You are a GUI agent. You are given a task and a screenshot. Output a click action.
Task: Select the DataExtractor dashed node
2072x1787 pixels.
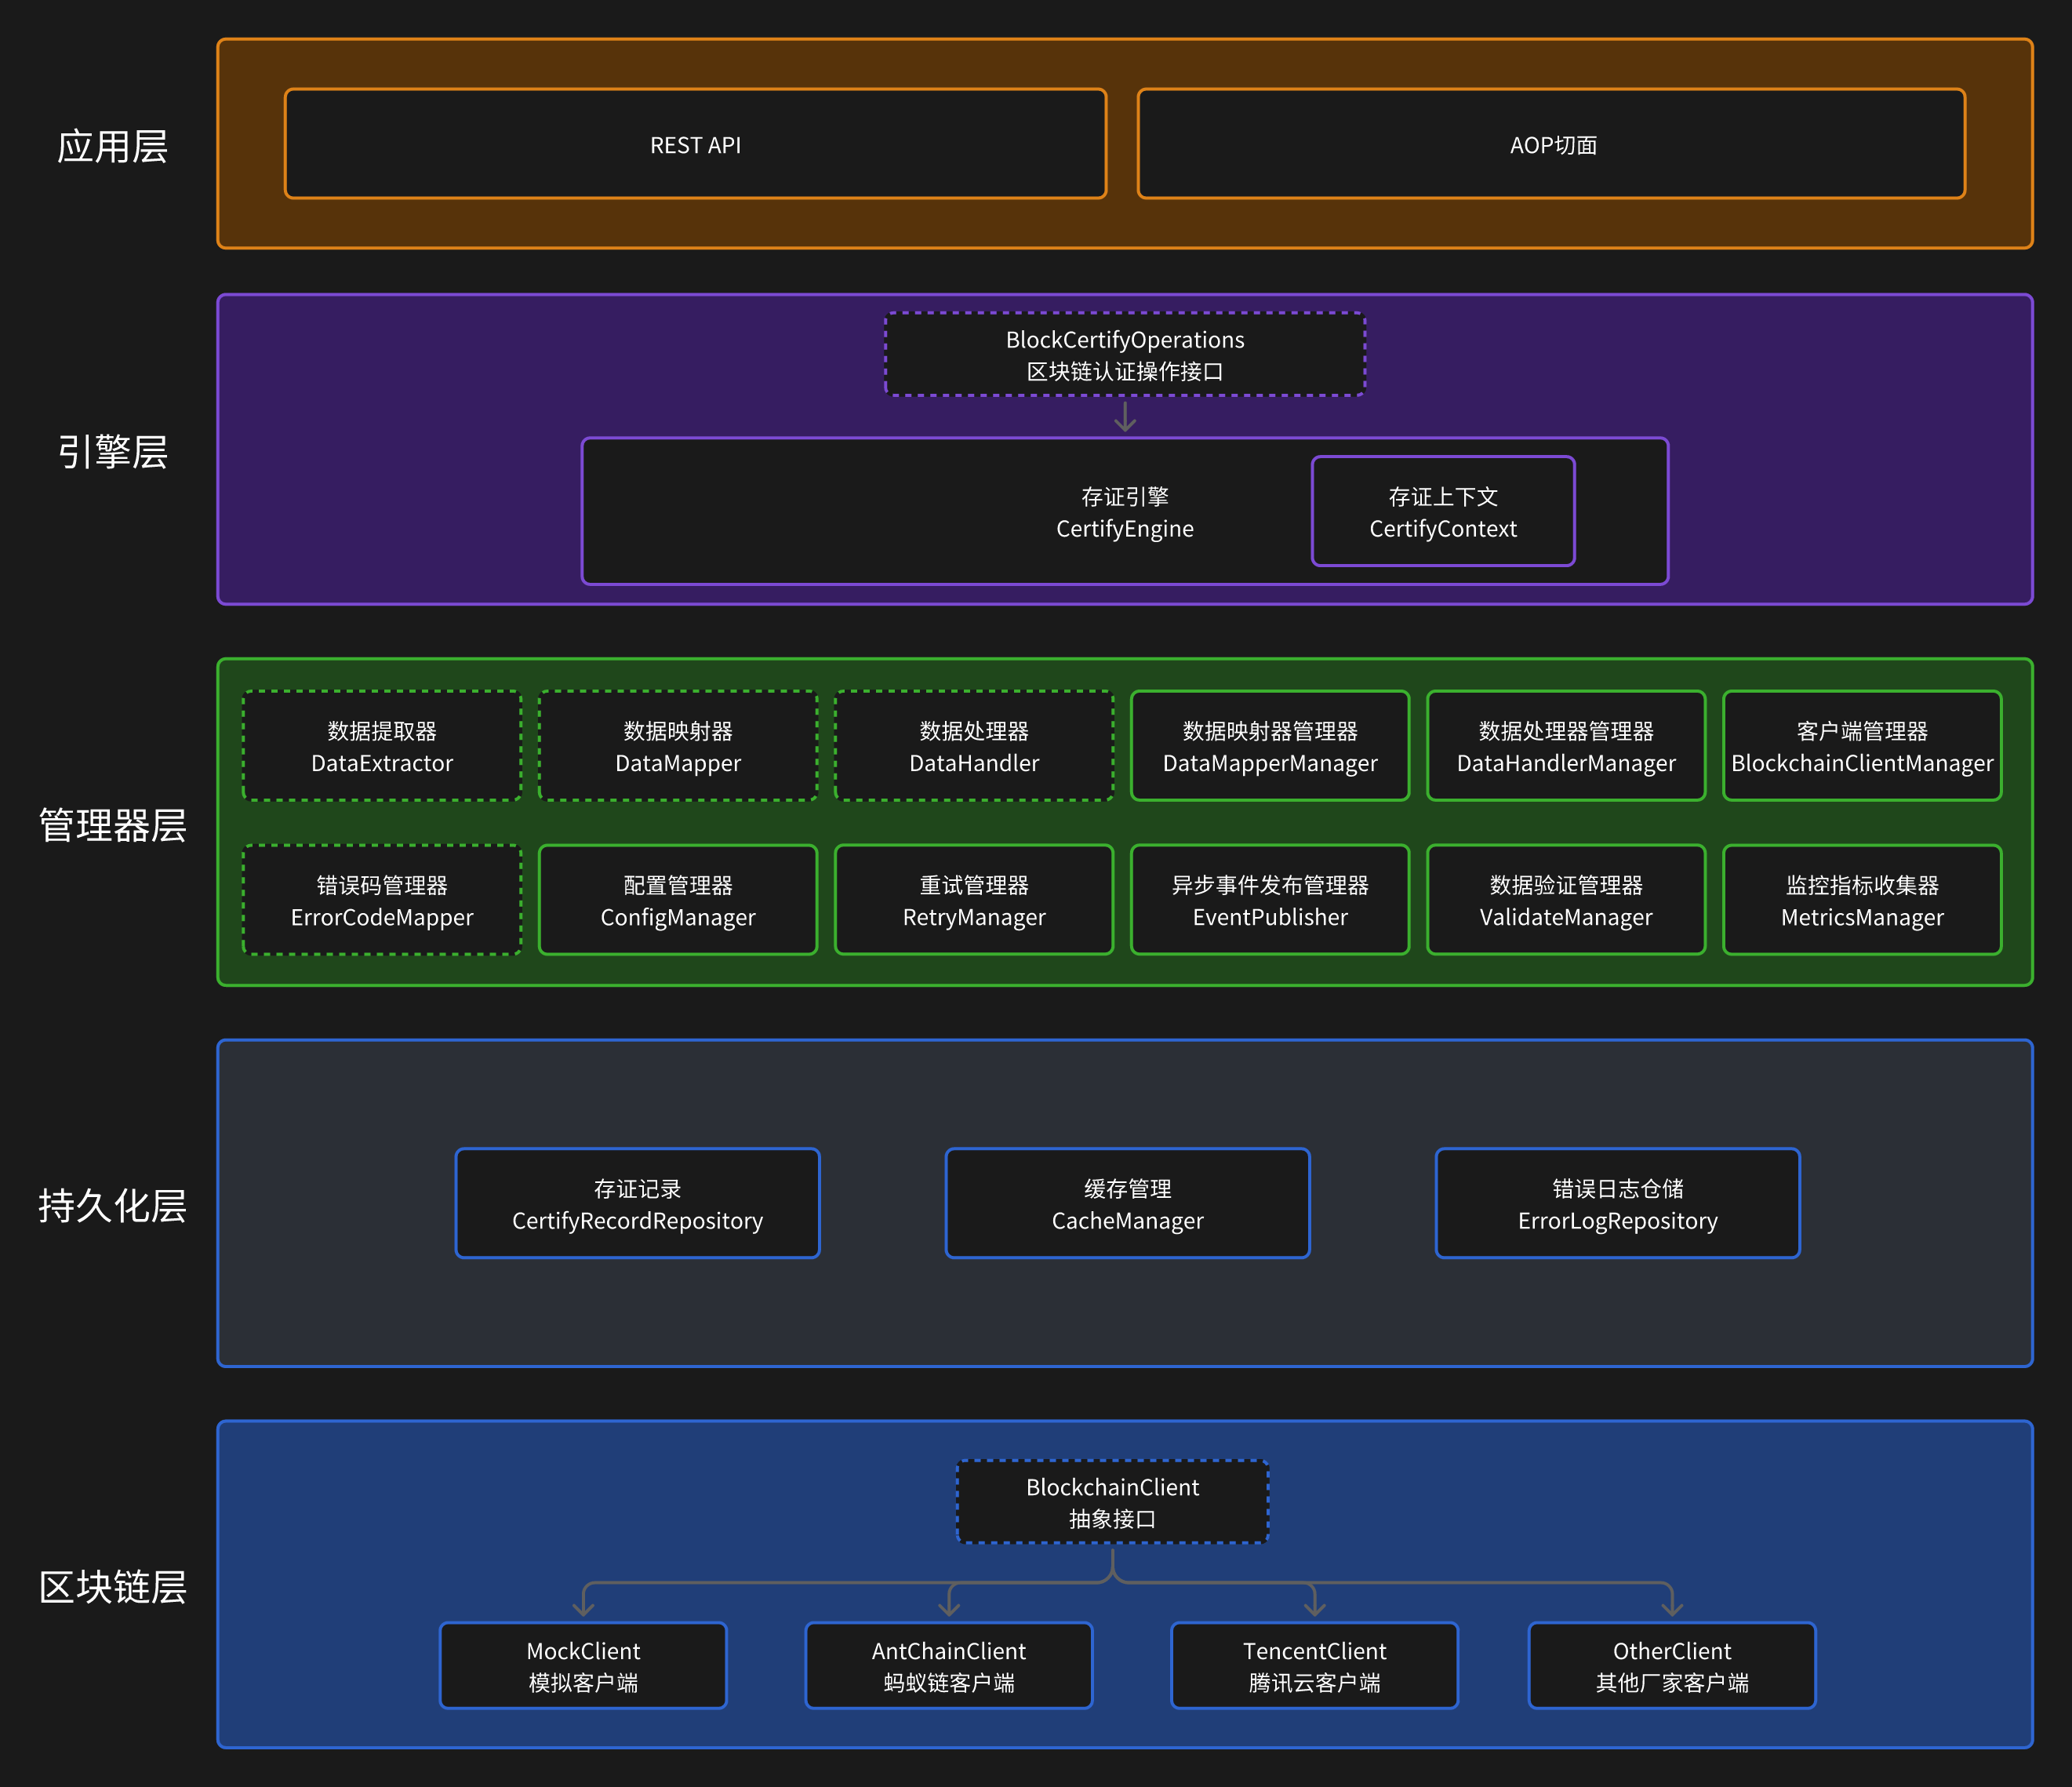point(382,746)
